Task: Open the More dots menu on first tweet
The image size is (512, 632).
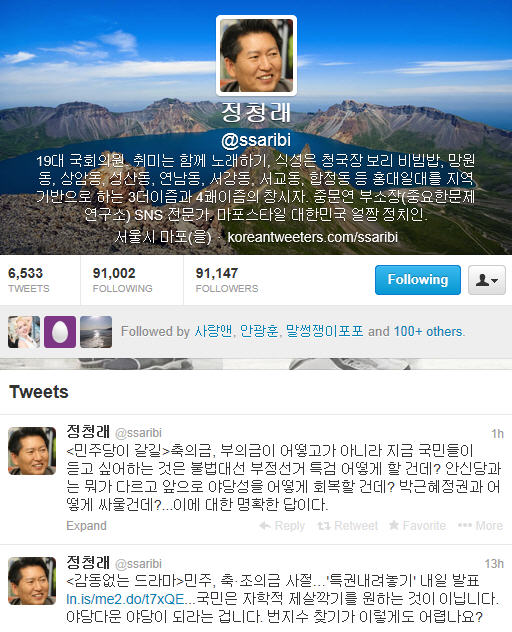Action: (465, 526)
